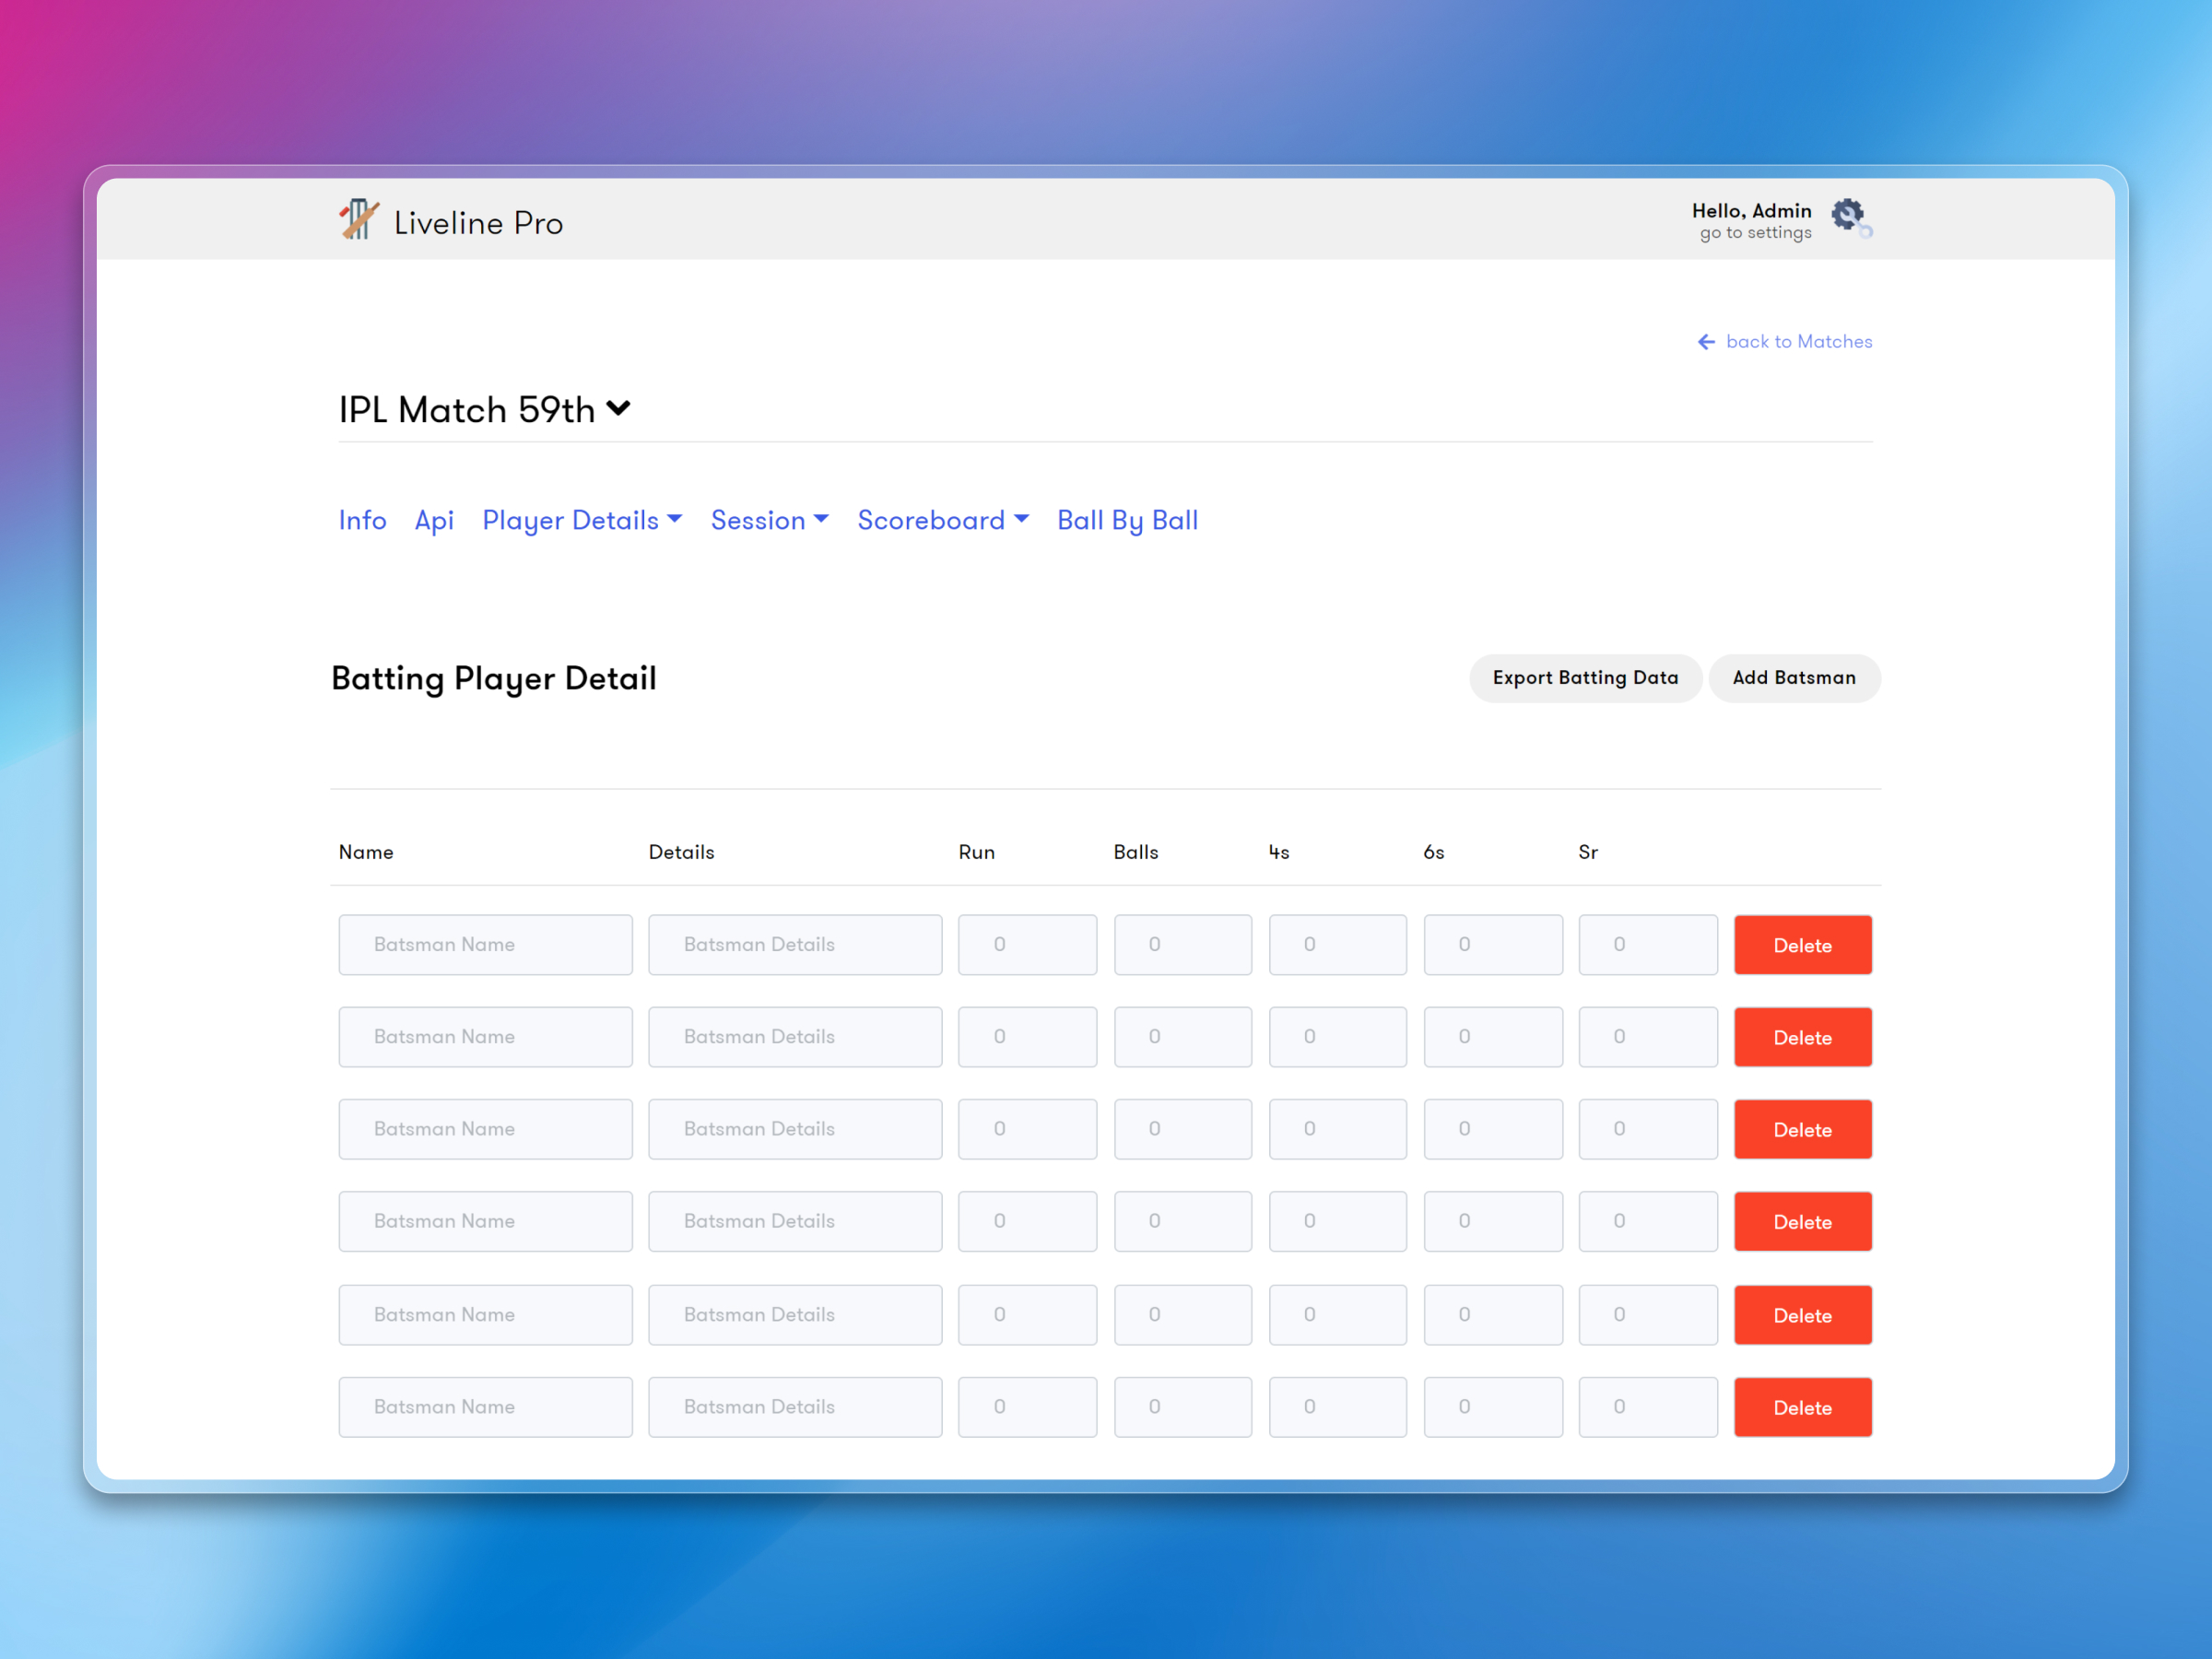The height and width of the screenshot is (1659, 2212).
Task: Expand the Session dropdown menu
Action: pos(769,520)
